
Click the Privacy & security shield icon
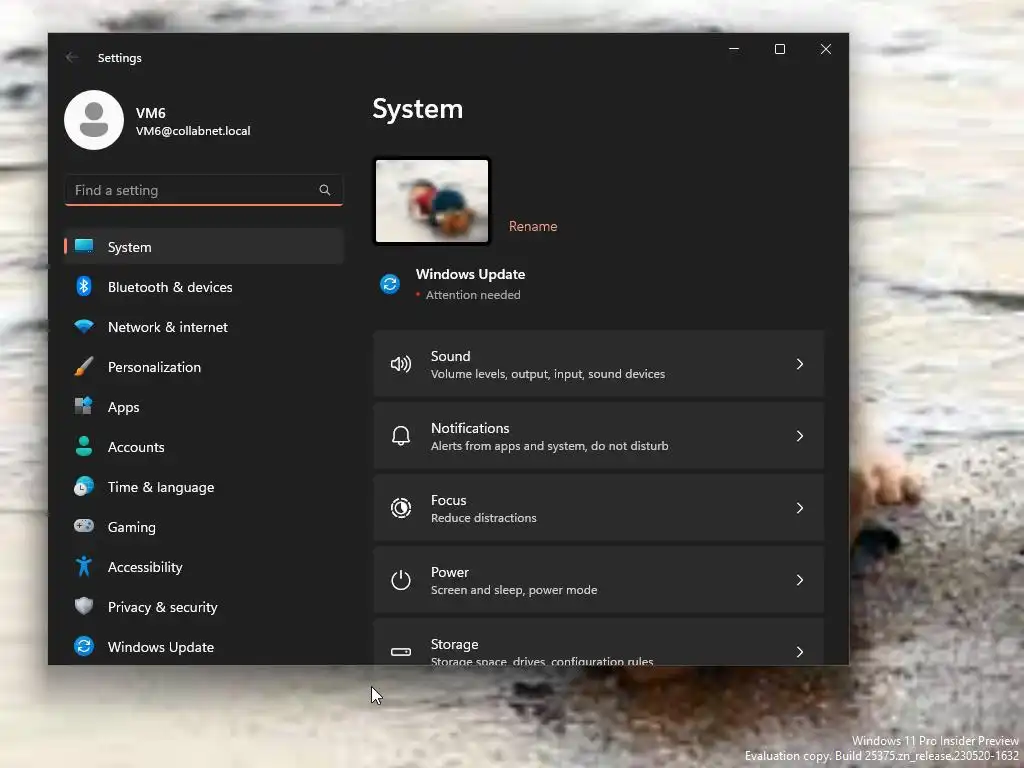click(84, 606)
